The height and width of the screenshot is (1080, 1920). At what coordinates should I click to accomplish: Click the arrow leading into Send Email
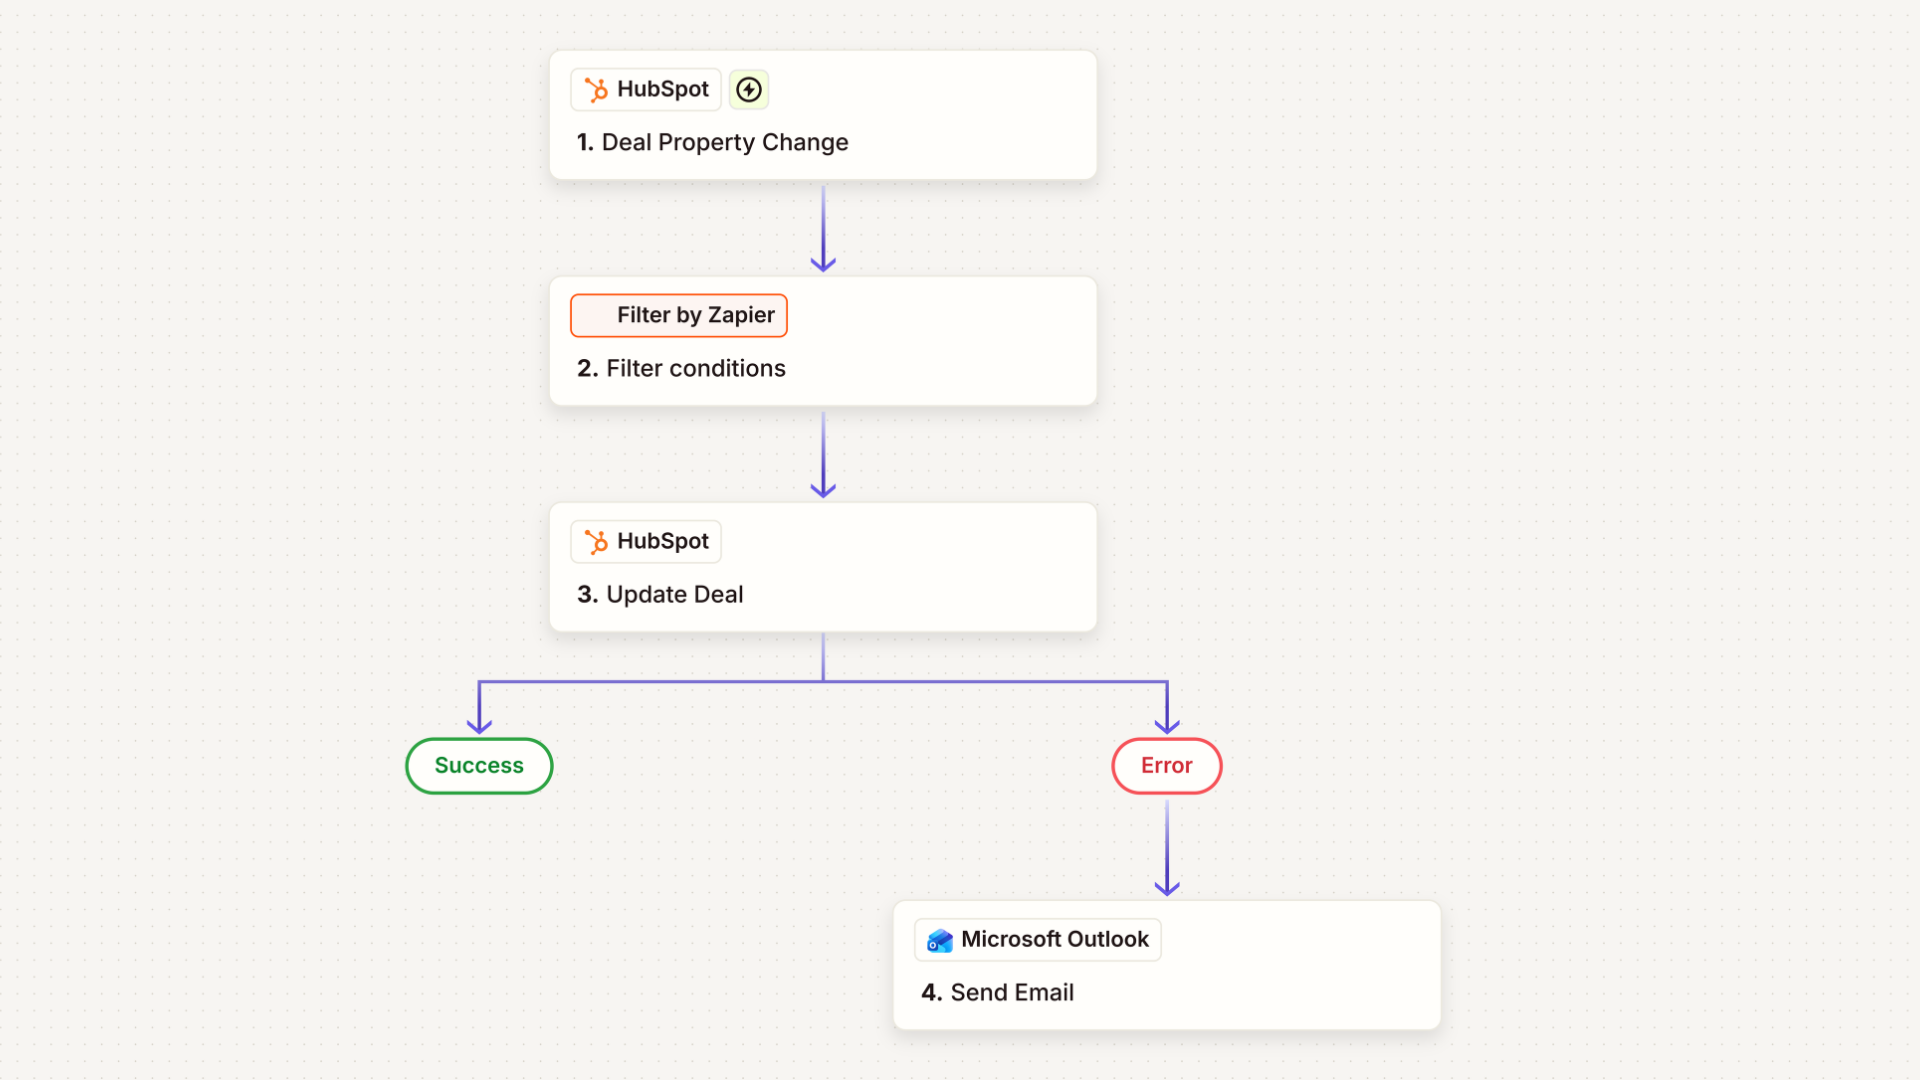[1167, 847]
